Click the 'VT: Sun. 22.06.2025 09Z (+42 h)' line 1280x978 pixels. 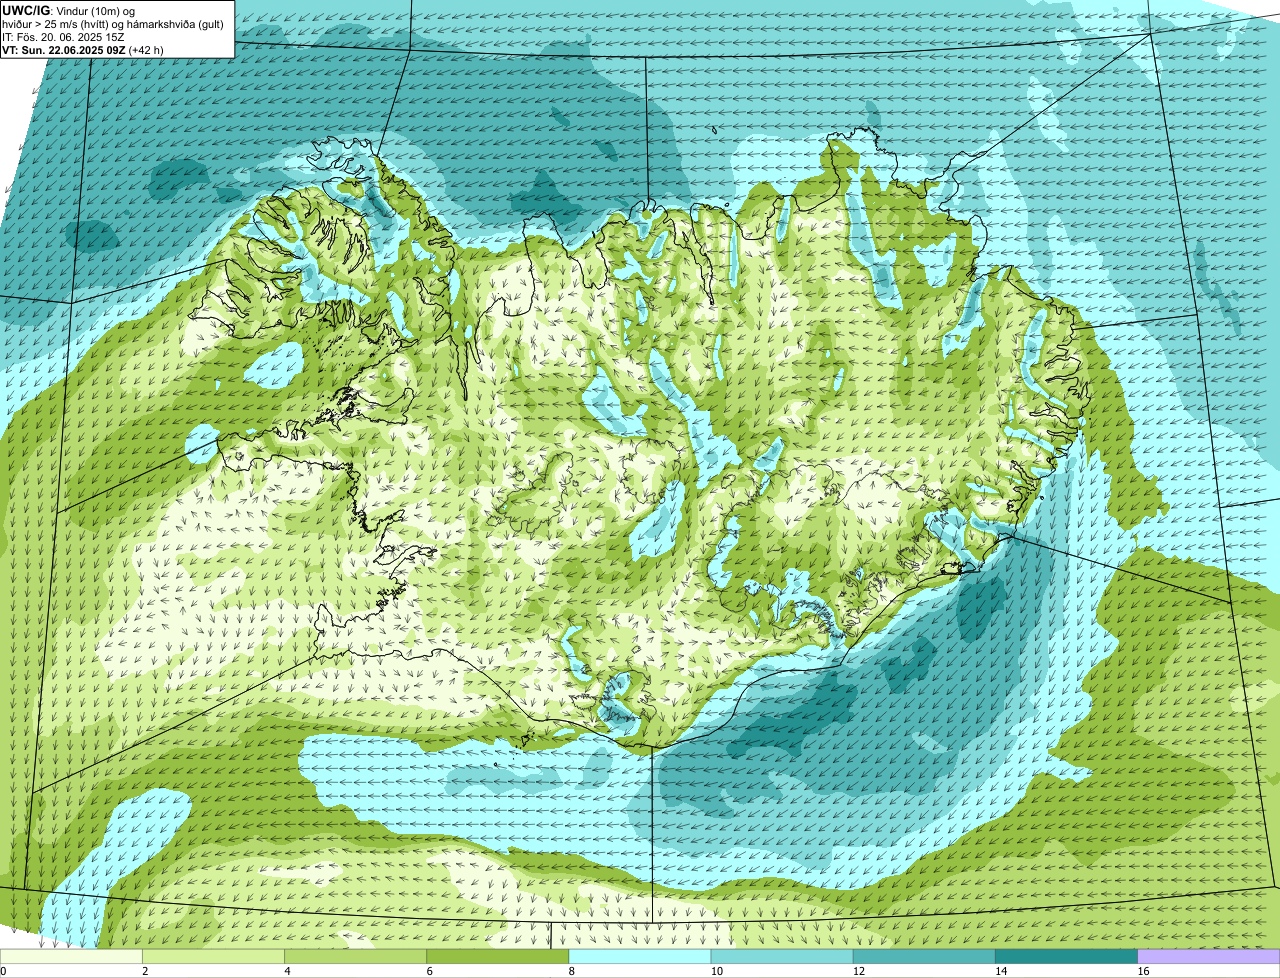click(83, 49)
